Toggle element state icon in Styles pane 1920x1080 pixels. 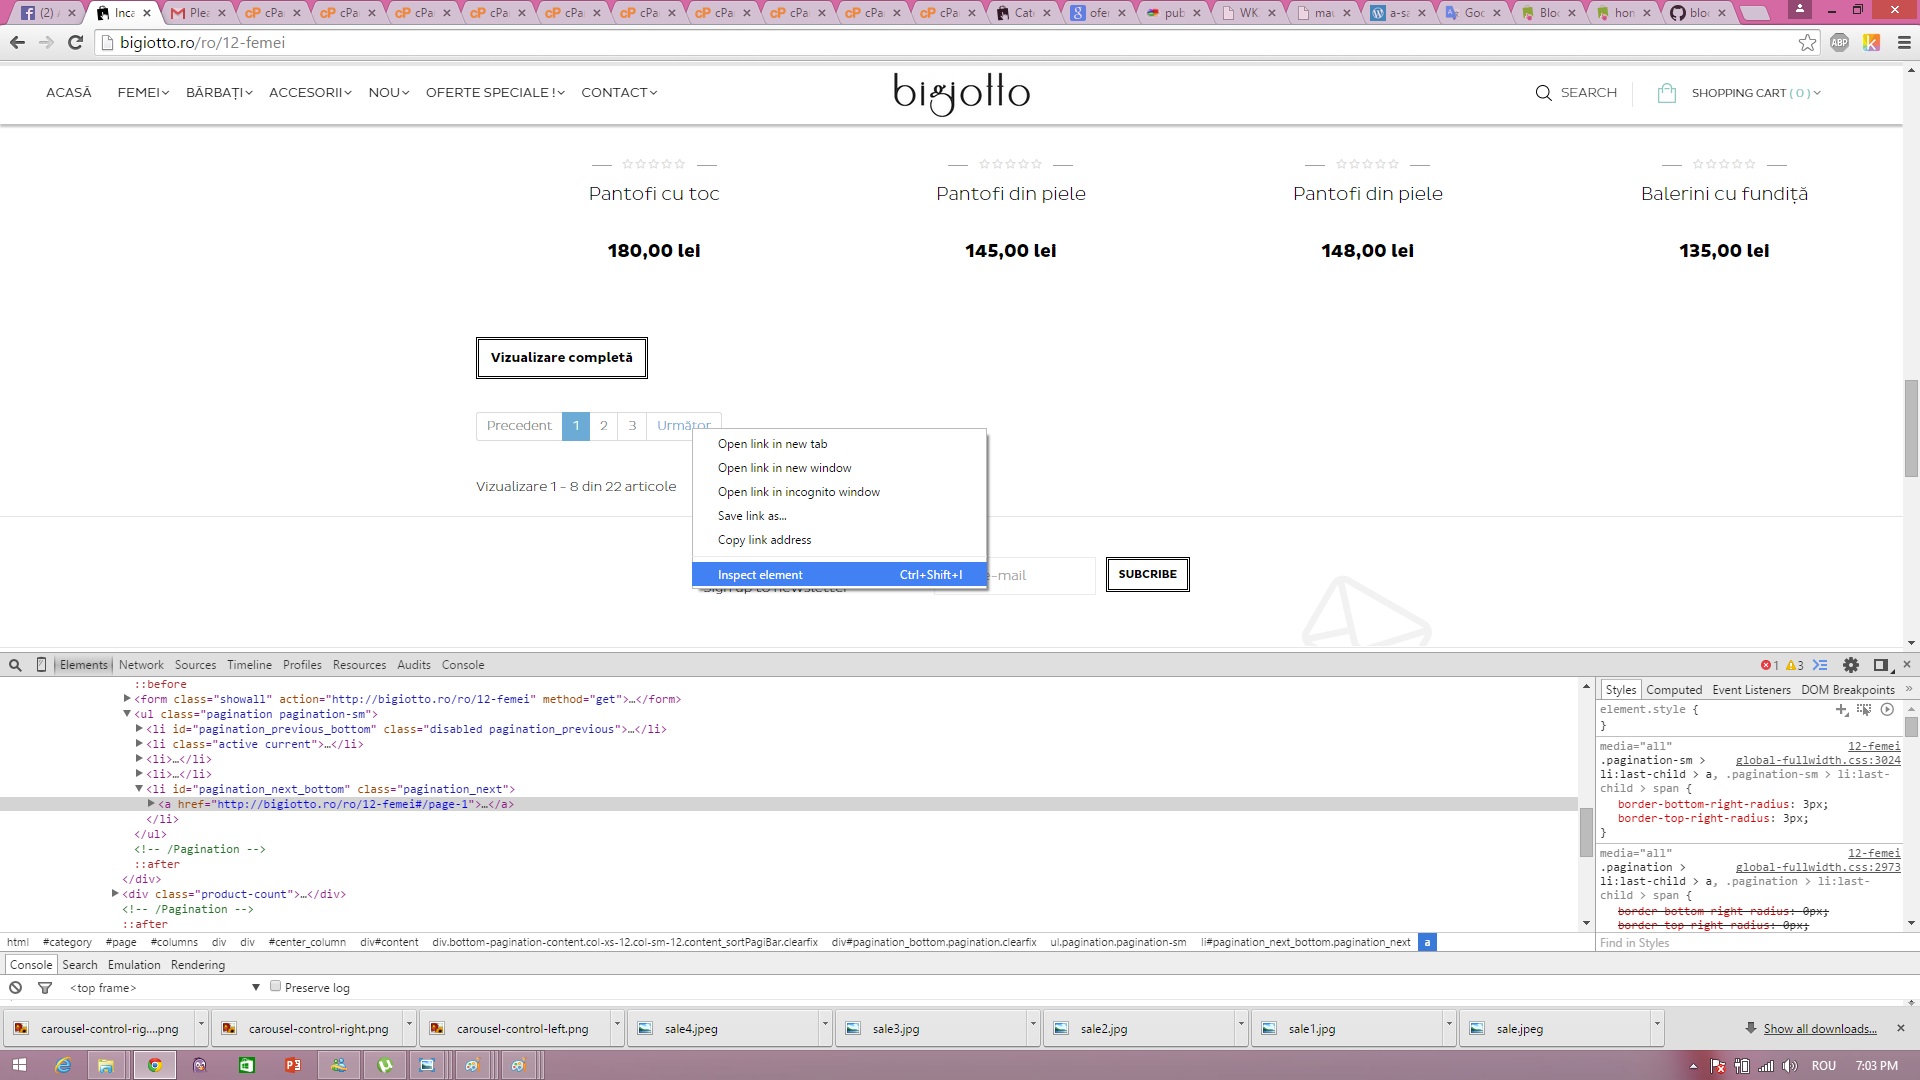coord(1864,710)
